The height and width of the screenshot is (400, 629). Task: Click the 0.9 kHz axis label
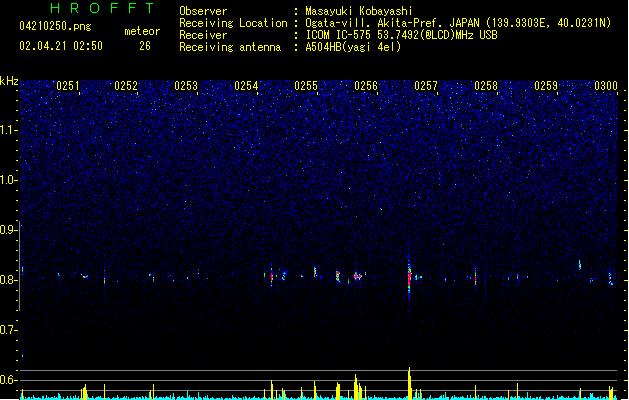click(x=8, y=230)
